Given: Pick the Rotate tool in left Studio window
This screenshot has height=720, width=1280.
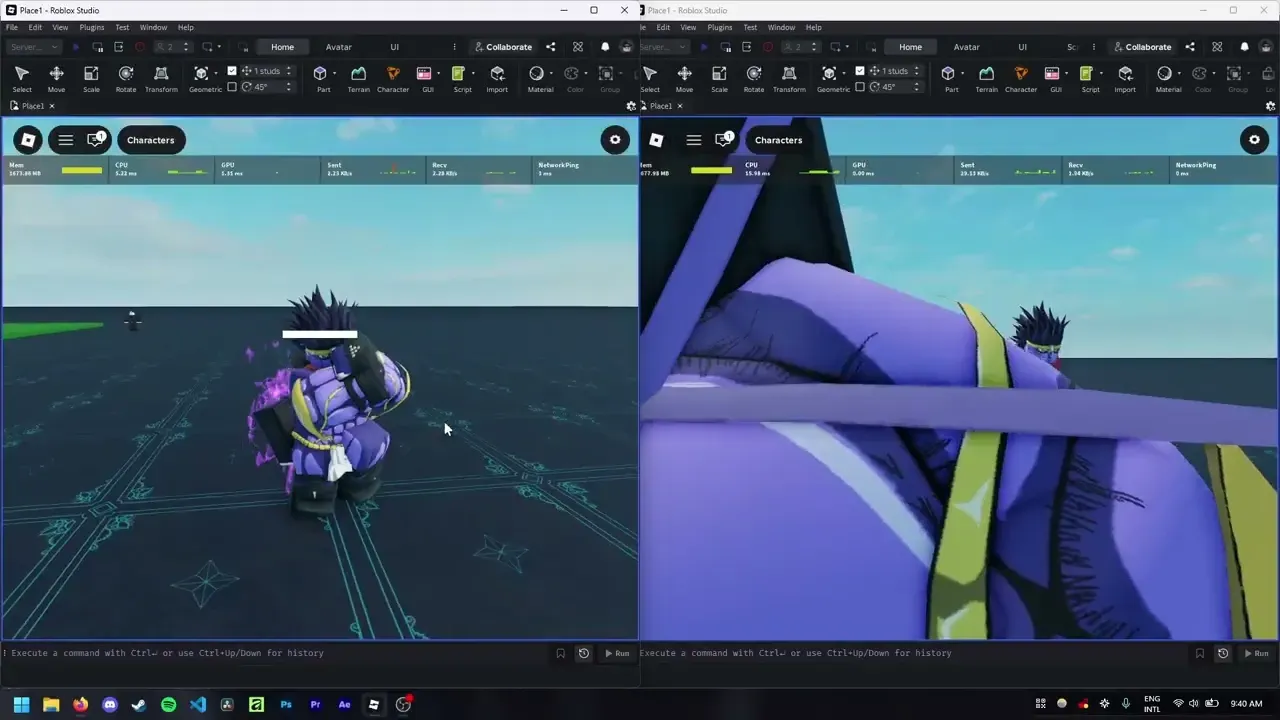Looking at the screenshot, I should tap(126, 78).
